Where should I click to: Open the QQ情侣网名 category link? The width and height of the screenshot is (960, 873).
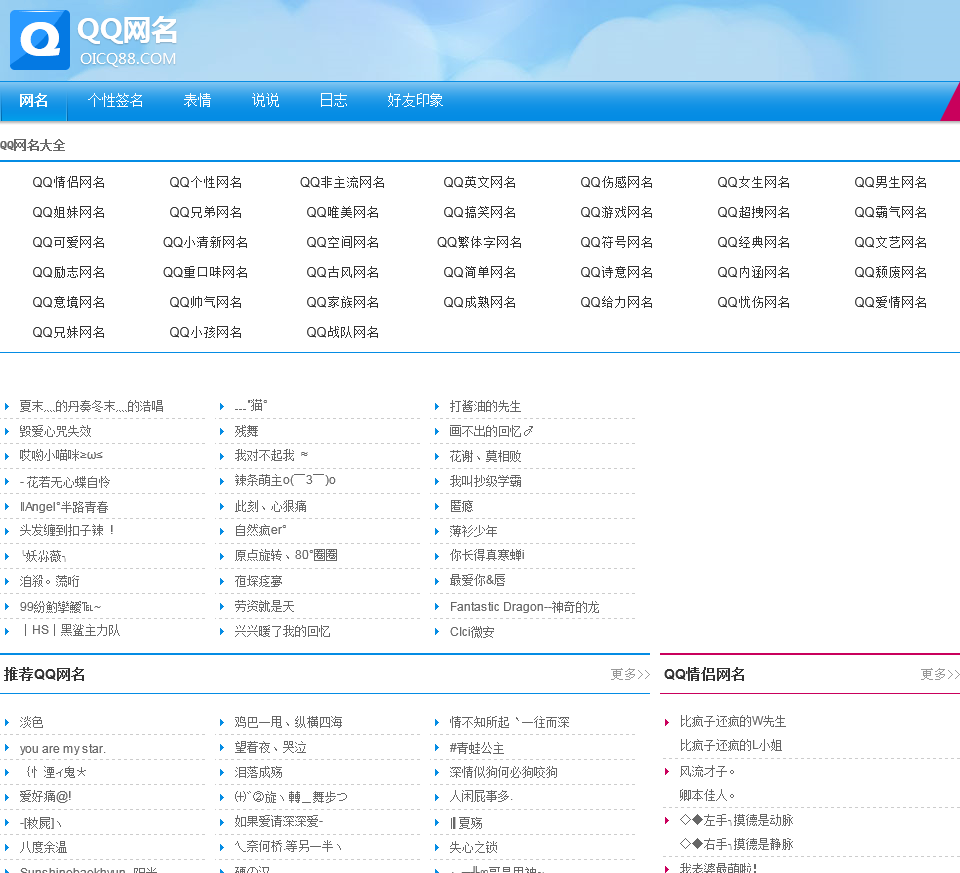point(69,182)
